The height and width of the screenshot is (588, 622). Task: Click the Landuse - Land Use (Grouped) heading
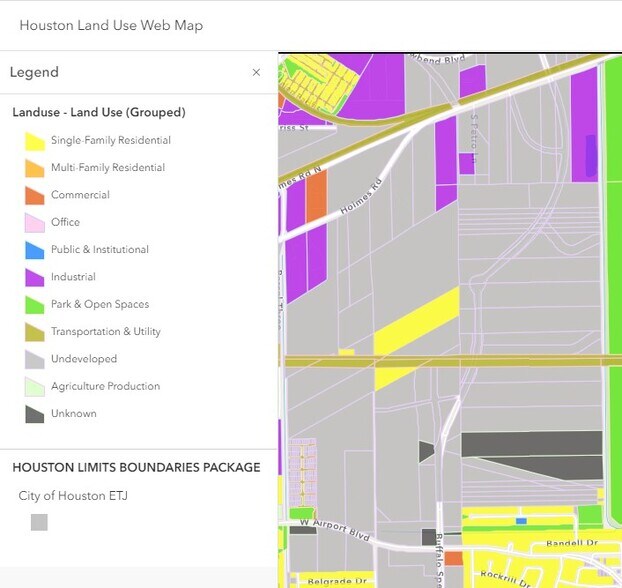[x=98, y=112]
